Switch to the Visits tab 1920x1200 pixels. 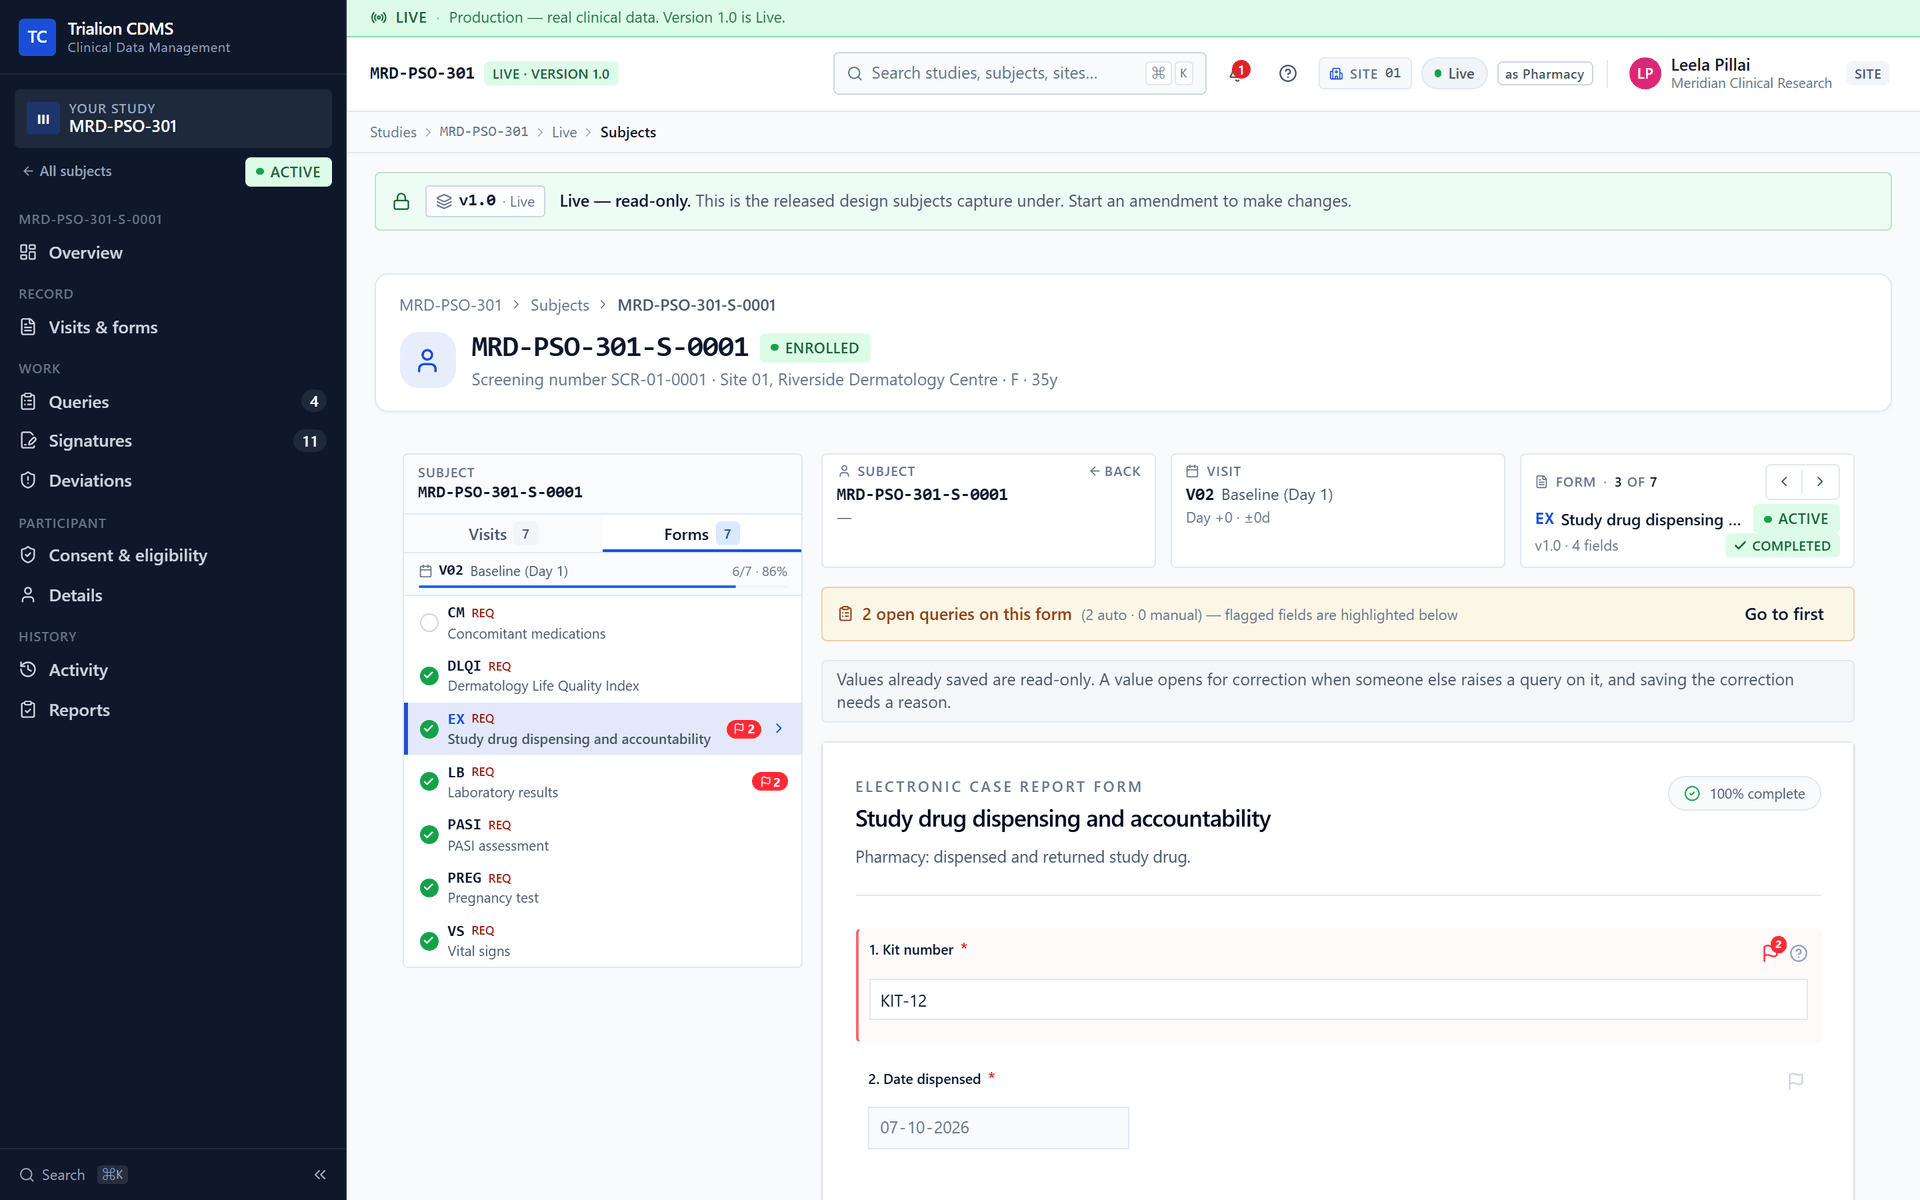point(502,534)
